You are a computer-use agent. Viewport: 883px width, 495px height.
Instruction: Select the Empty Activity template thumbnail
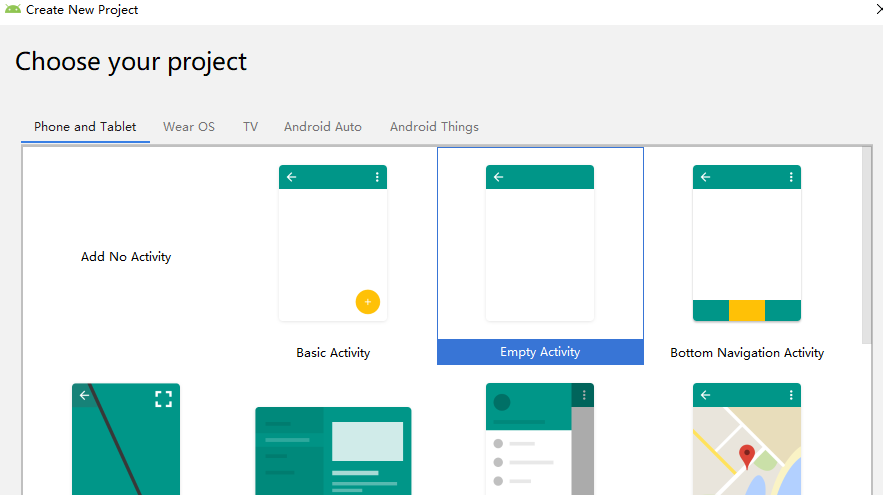(x=540, y=243)
